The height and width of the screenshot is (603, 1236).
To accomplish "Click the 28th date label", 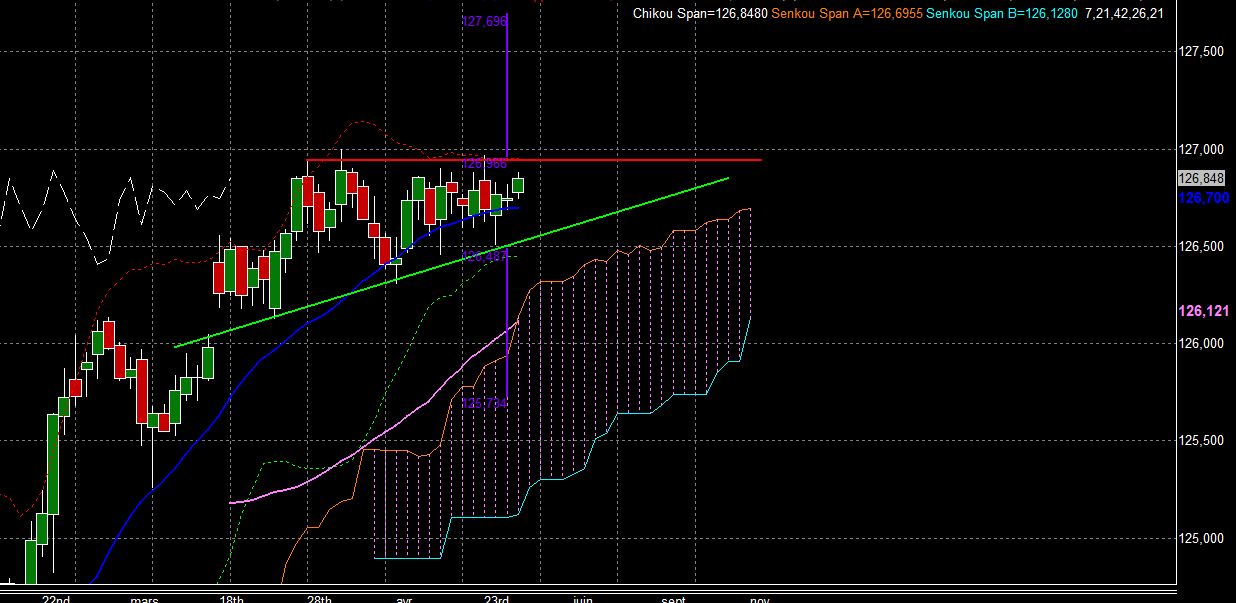I will pyautogui.click(x=320, y=598).
